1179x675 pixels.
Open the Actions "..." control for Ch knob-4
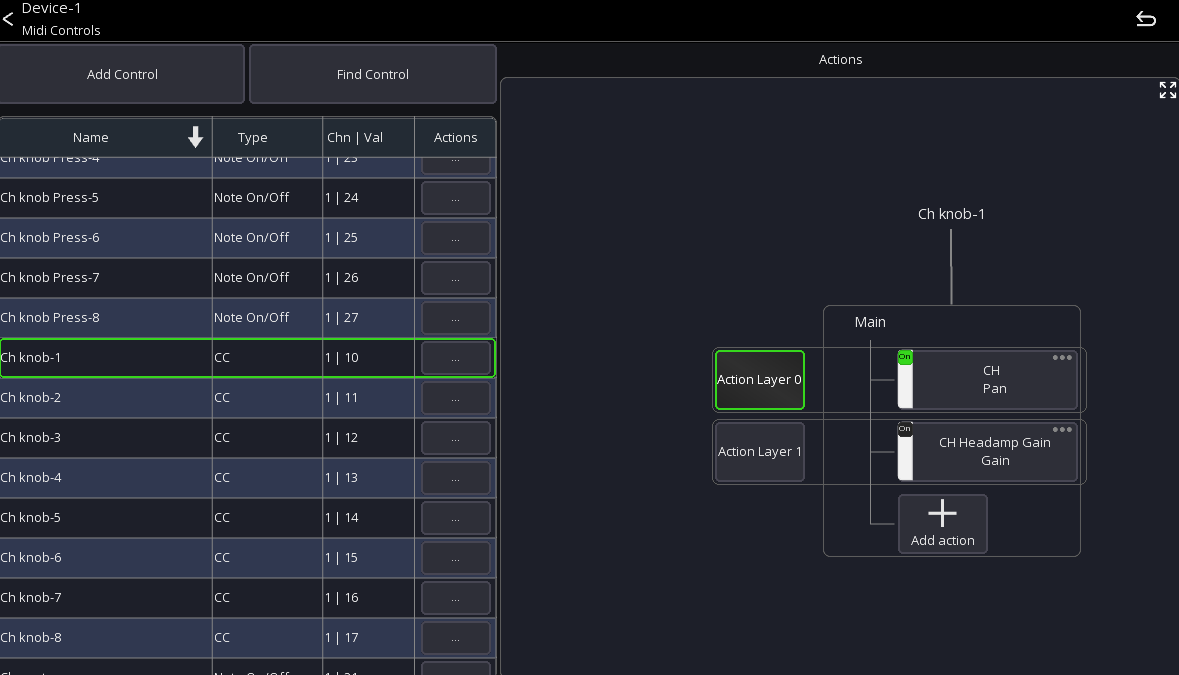pyautogui.click(x=455, y=477)
